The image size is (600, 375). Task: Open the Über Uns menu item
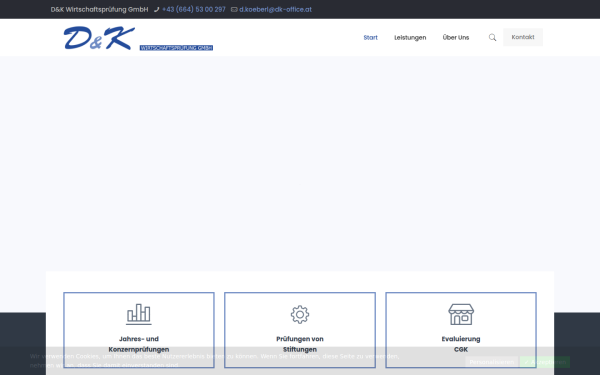(x=456, y=38)
